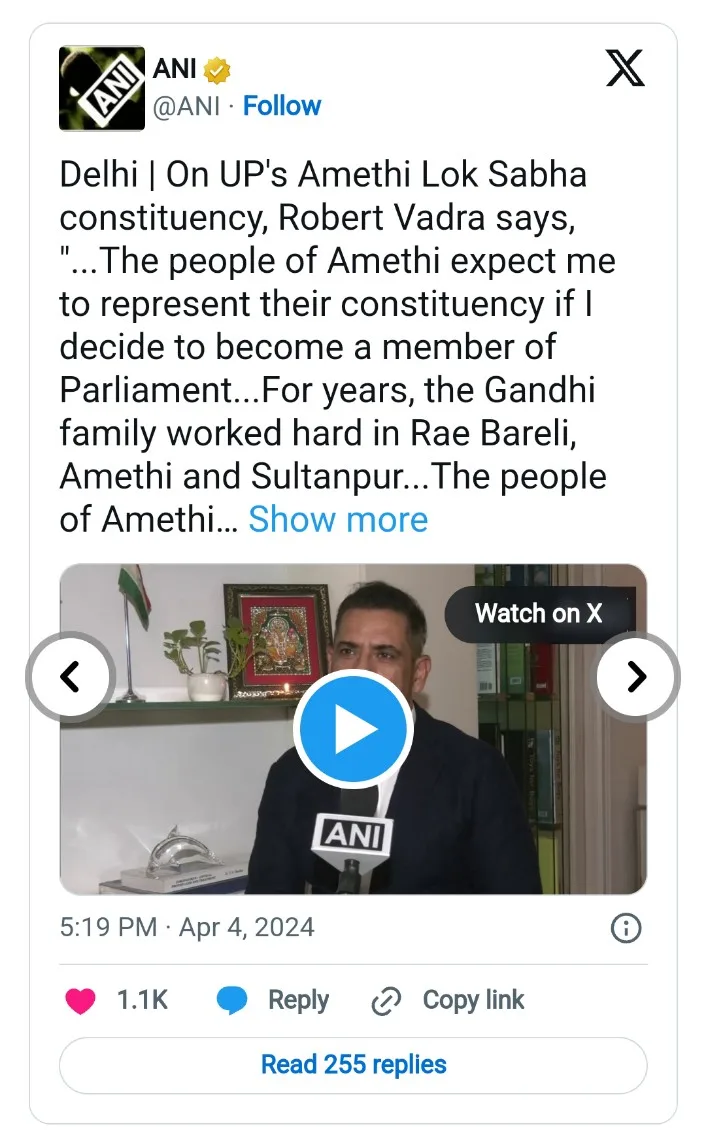Click the copy link chain icon
The height and width of the screenshot is (1146, 706).
point(385,1001)
